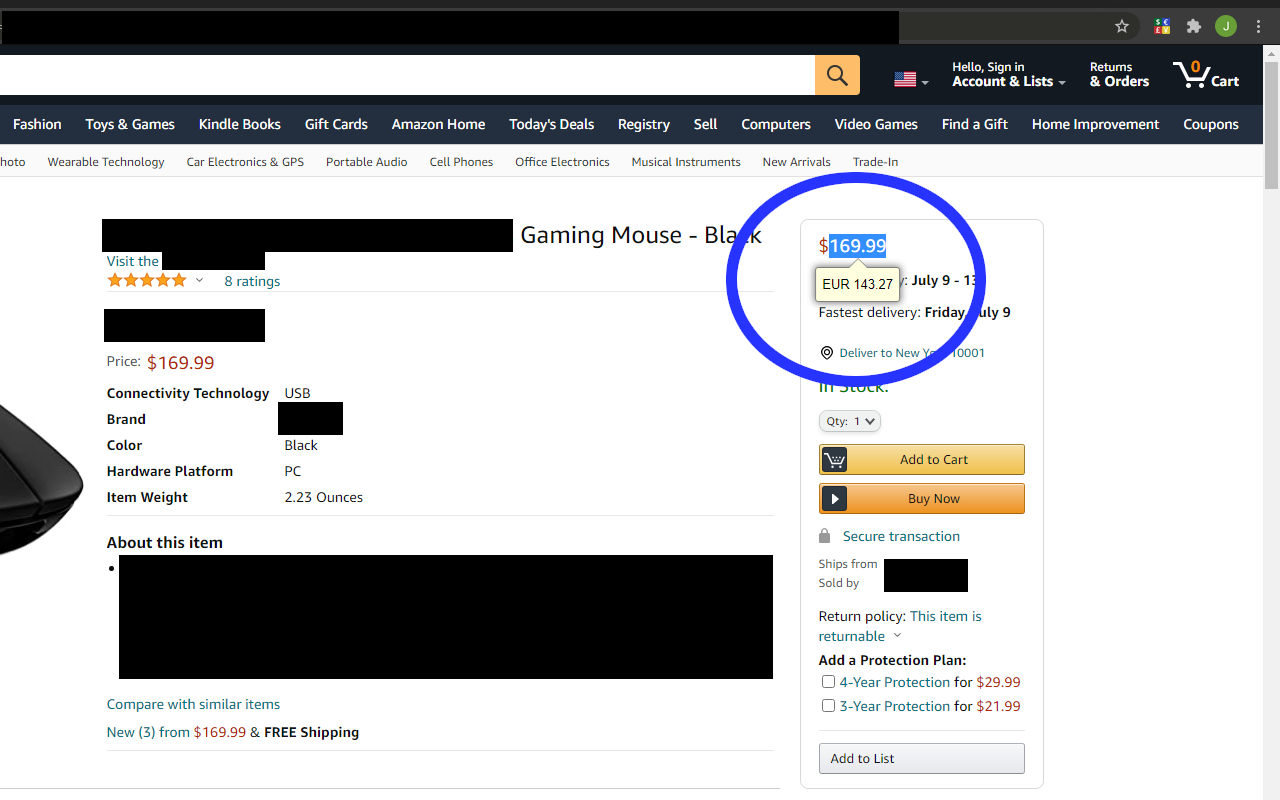Click the Buy Now button
Image resolution: width=1280 pixels, height=800 pixels.
point(922,498)
